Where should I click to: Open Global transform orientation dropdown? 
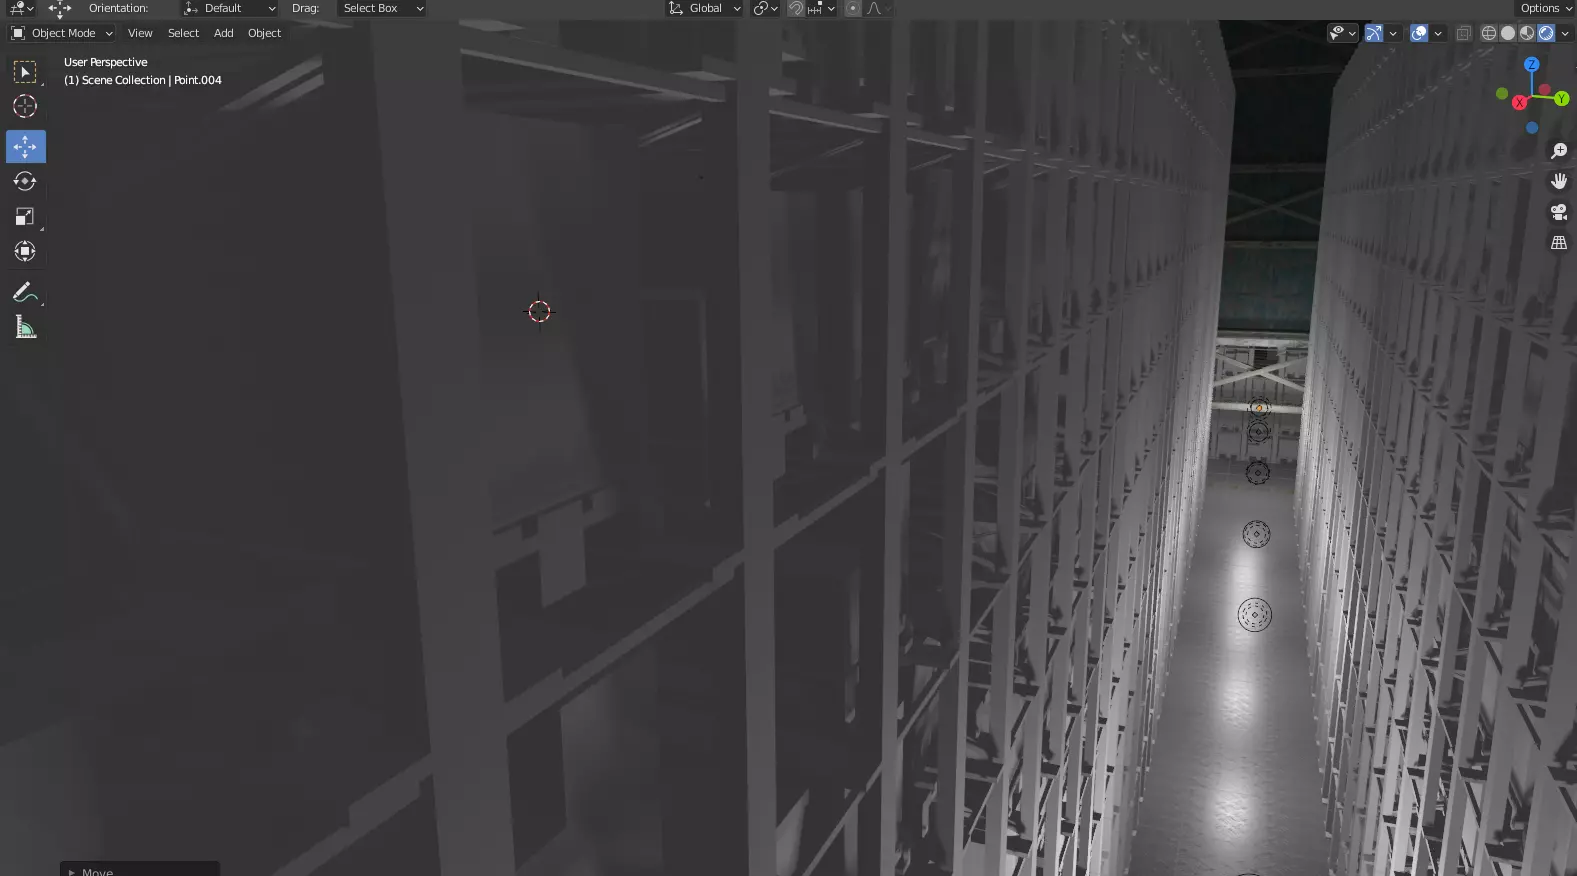point(704,8)
